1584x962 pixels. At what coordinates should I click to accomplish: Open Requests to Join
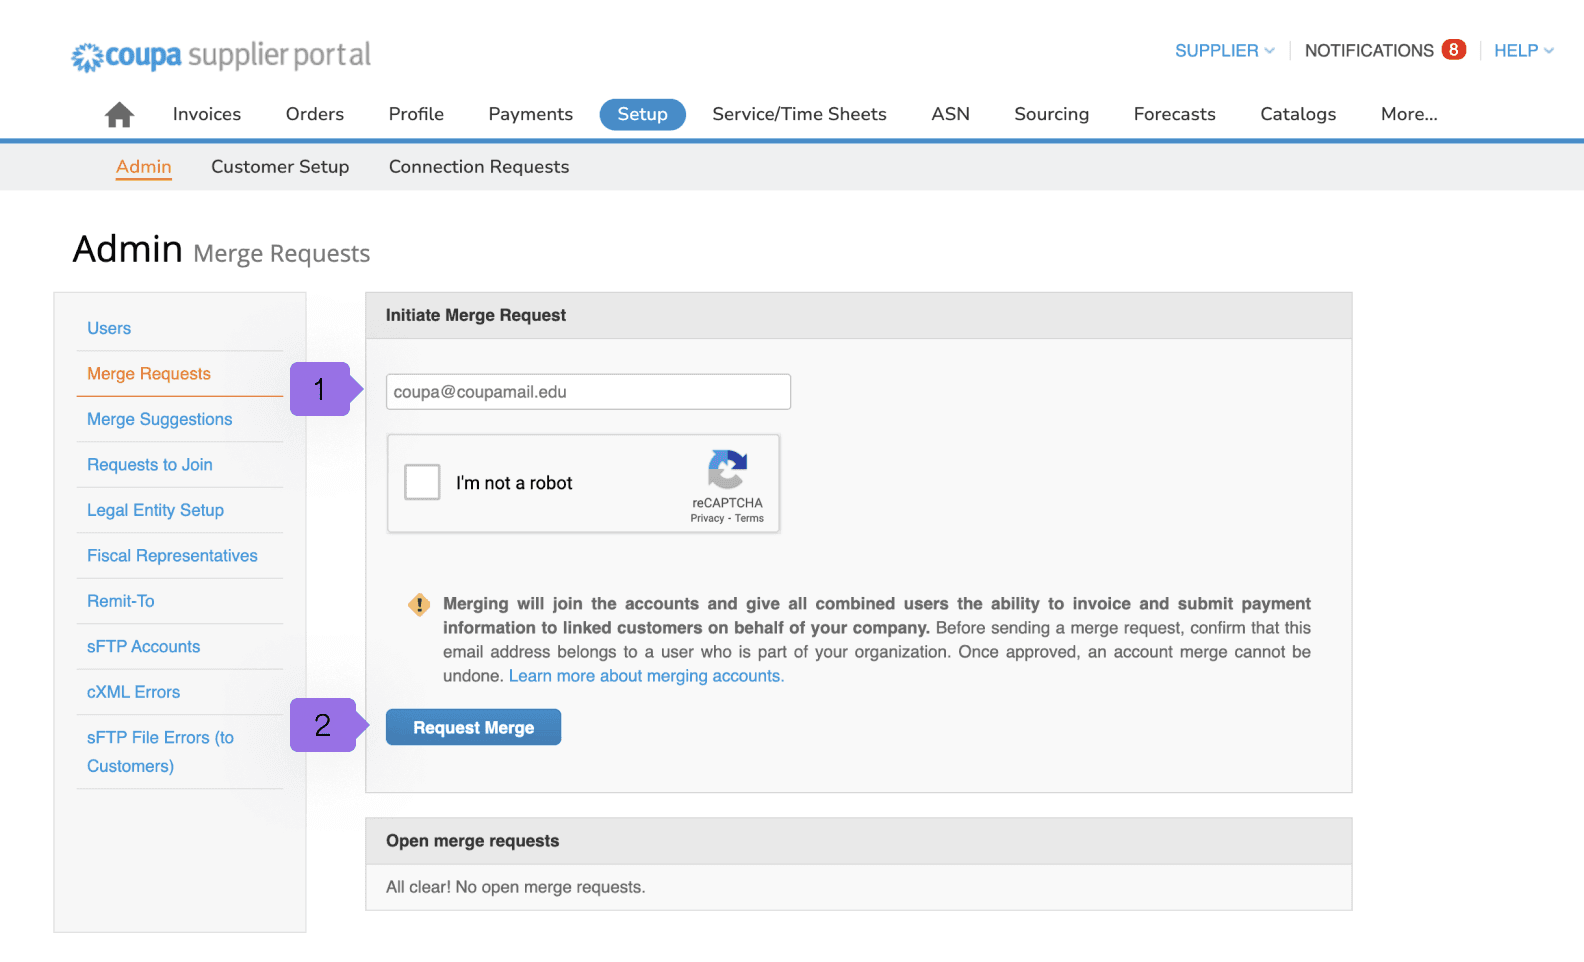pyautogui.click(x=150, y=464)
